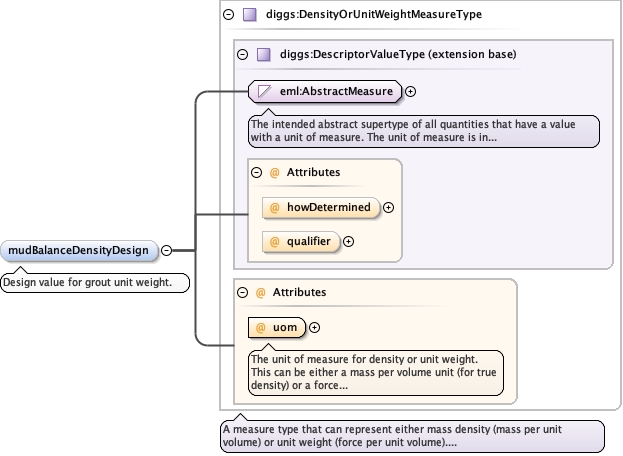The image size is (623, 456).
Task: Collapse the diggs:DescriptorValueType extension base
Action: pyautogui.click(x=243, y=54)
